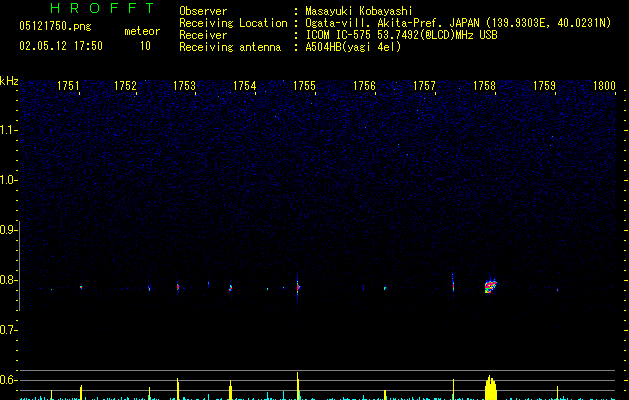Click the 1759 time marker

coord(544,86)
